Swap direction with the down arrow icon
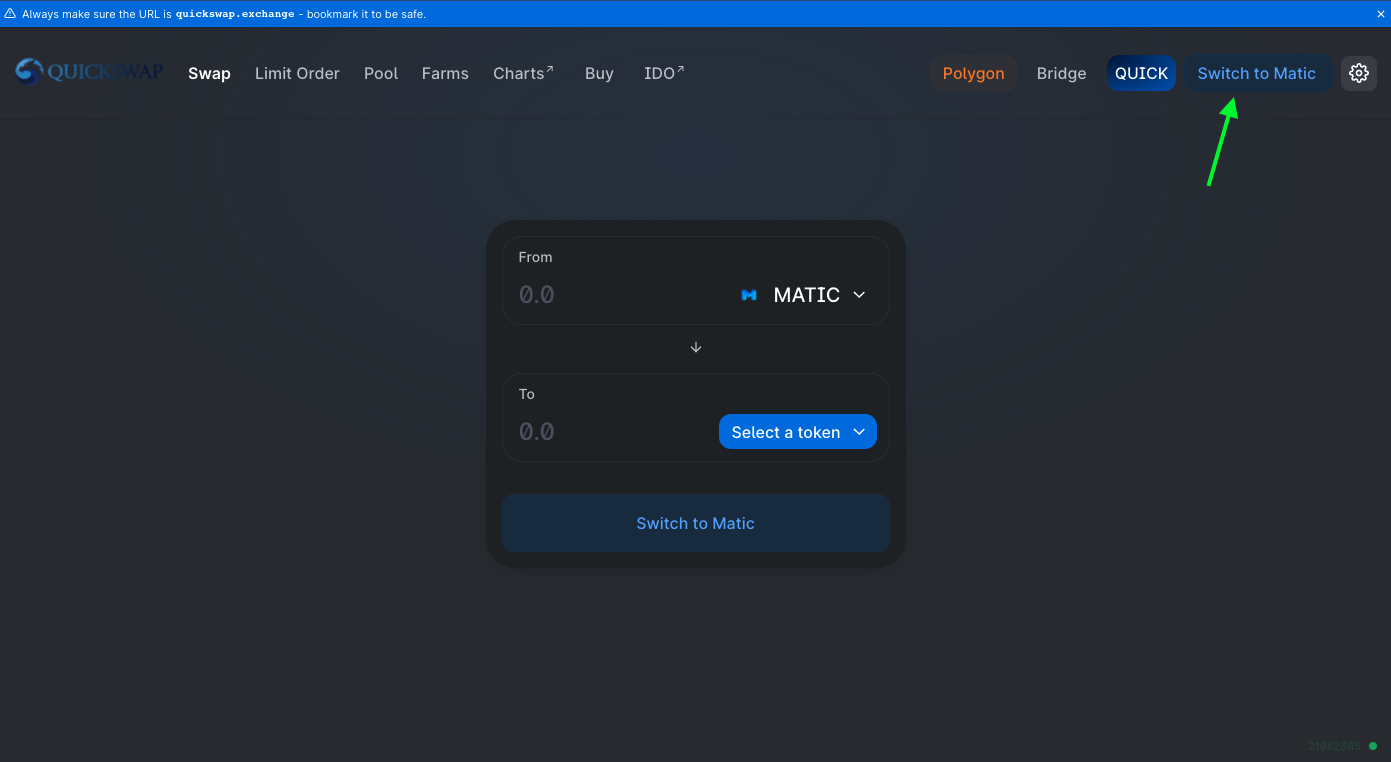 696,347
